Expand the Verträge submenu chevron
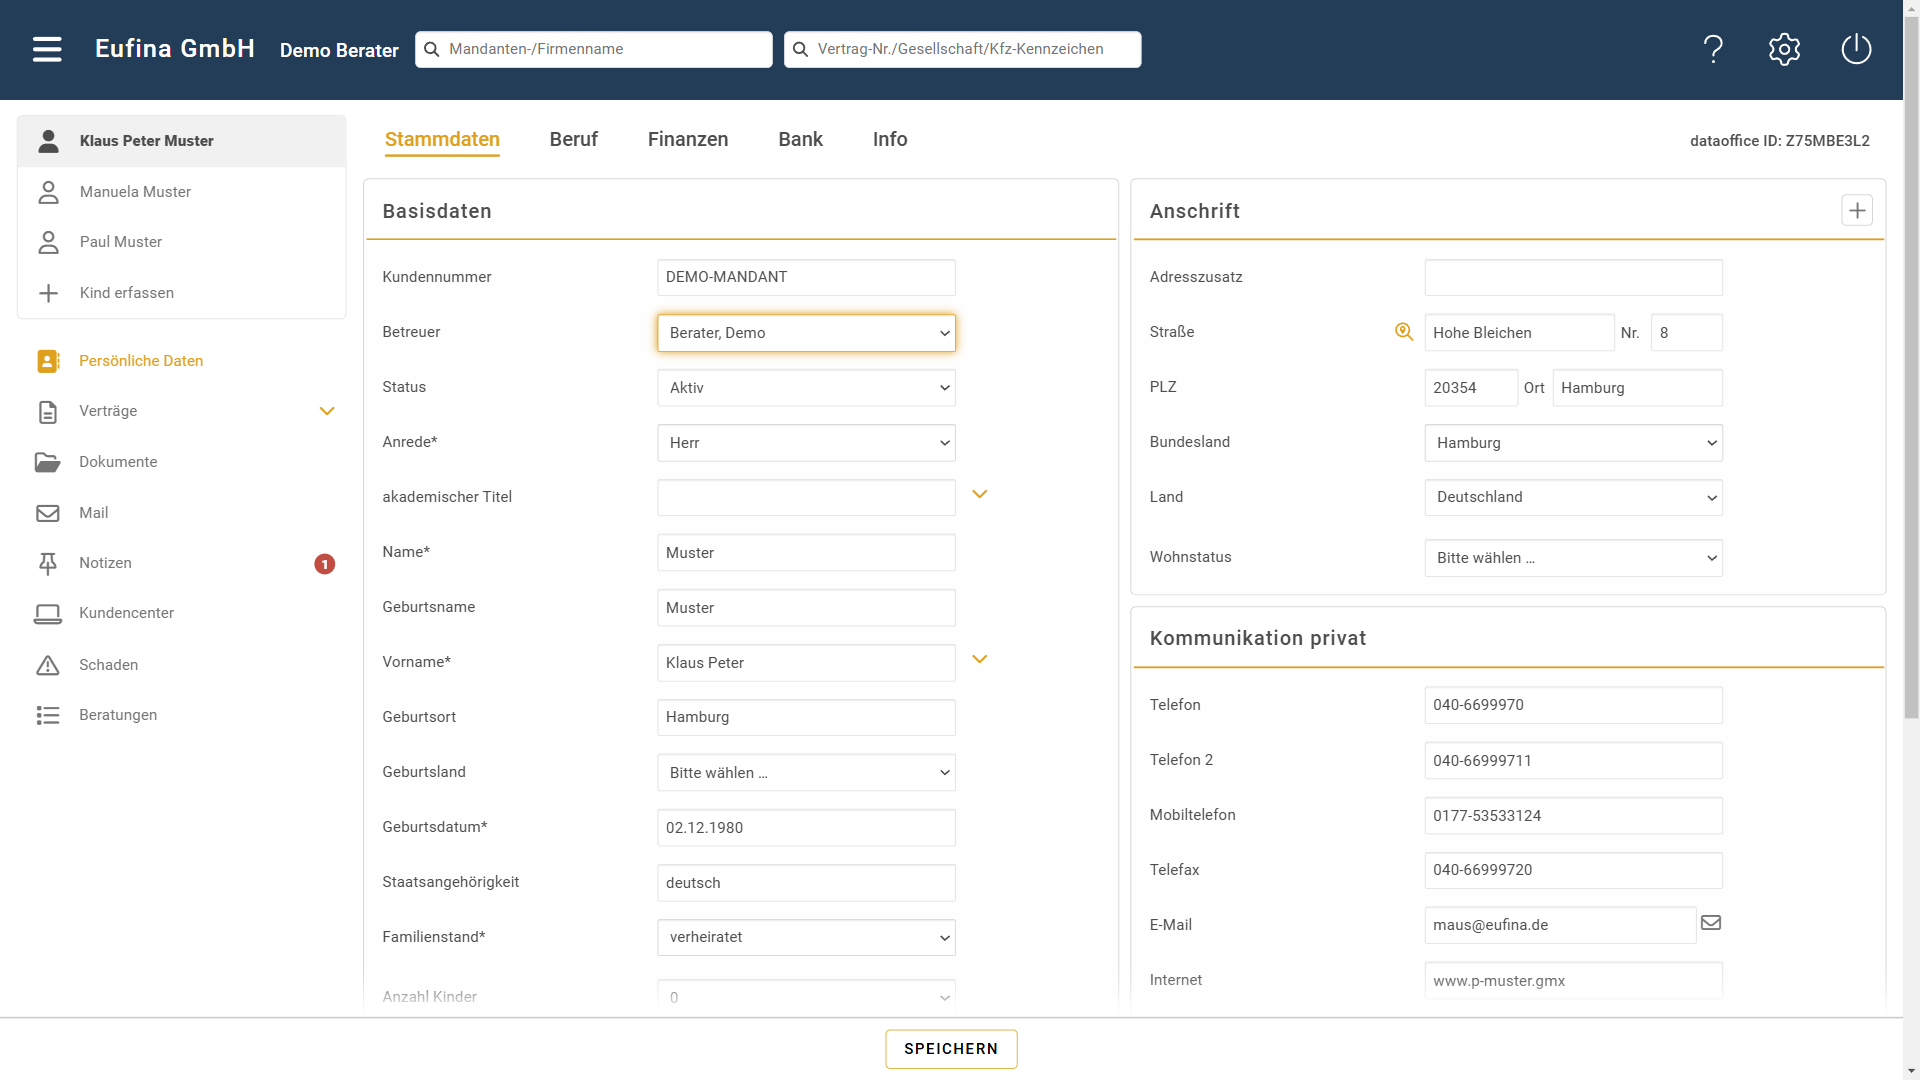The image size is (1920, 1080). [x=327, y=411]
